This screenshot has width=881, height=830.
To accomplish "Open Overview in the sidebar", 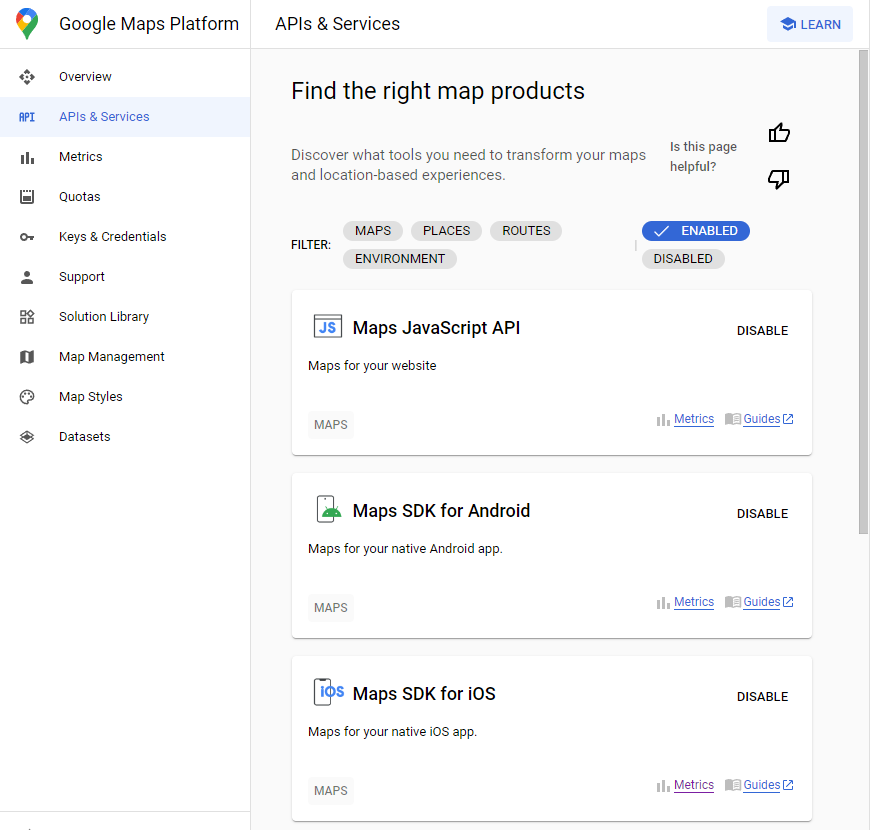I will (x=125, y=77).
